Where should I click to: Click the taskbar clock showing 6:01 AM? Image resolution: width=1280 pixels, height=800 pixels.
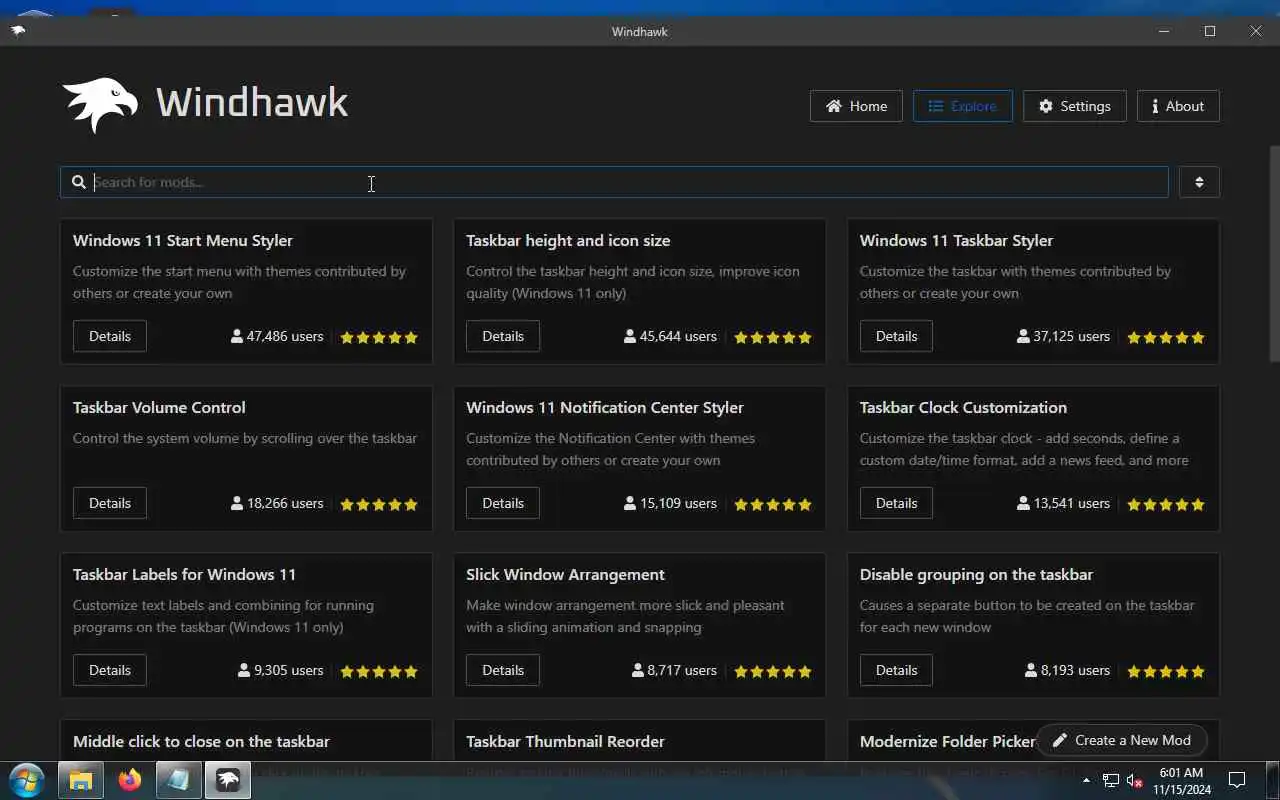[1182, 781]
